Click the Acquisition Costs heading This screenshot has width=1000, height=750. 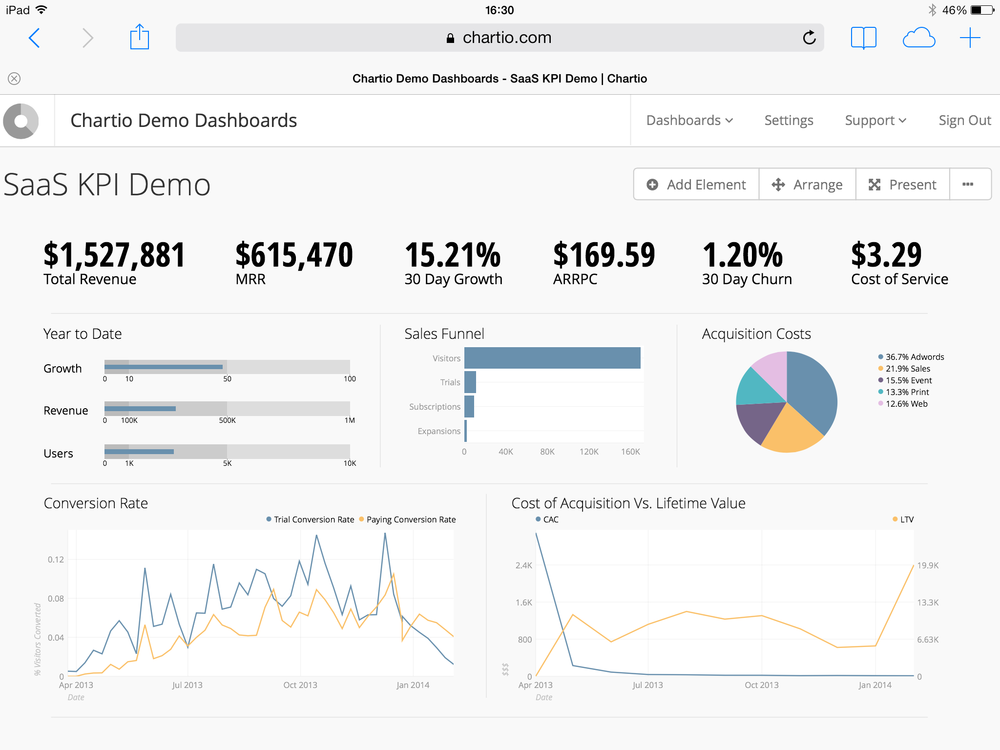(x=756, y=334)
